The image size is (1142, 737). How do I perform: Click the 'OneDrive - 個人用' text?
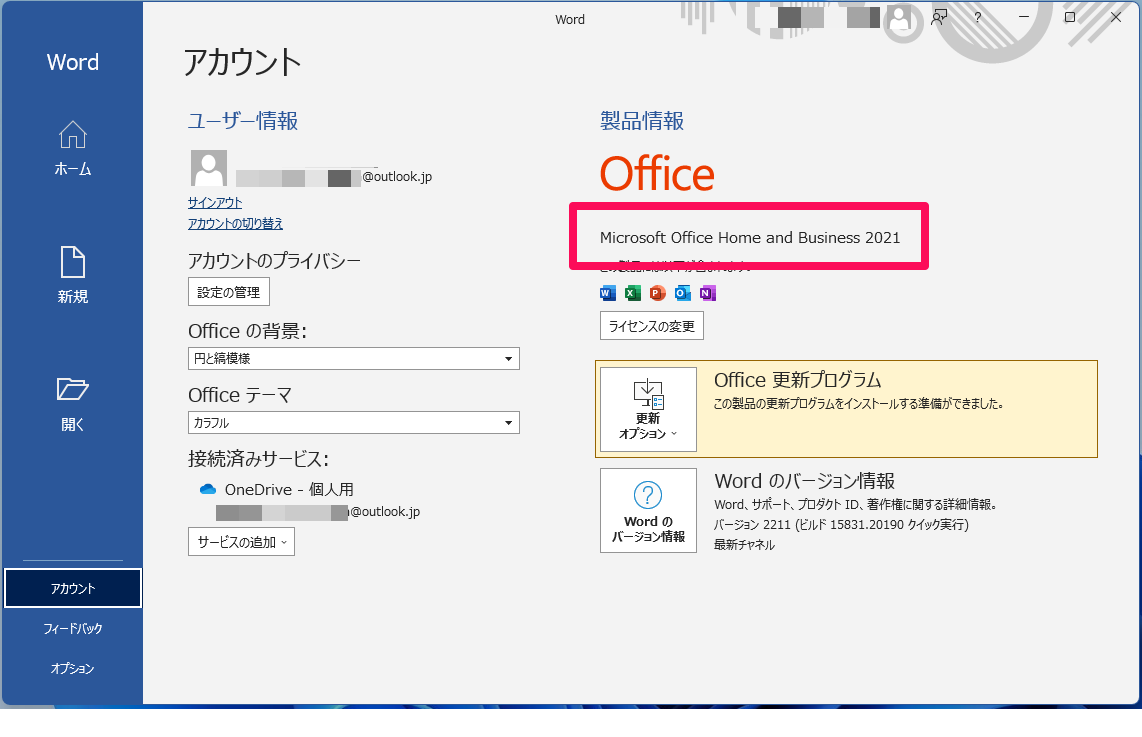(289, 489)
